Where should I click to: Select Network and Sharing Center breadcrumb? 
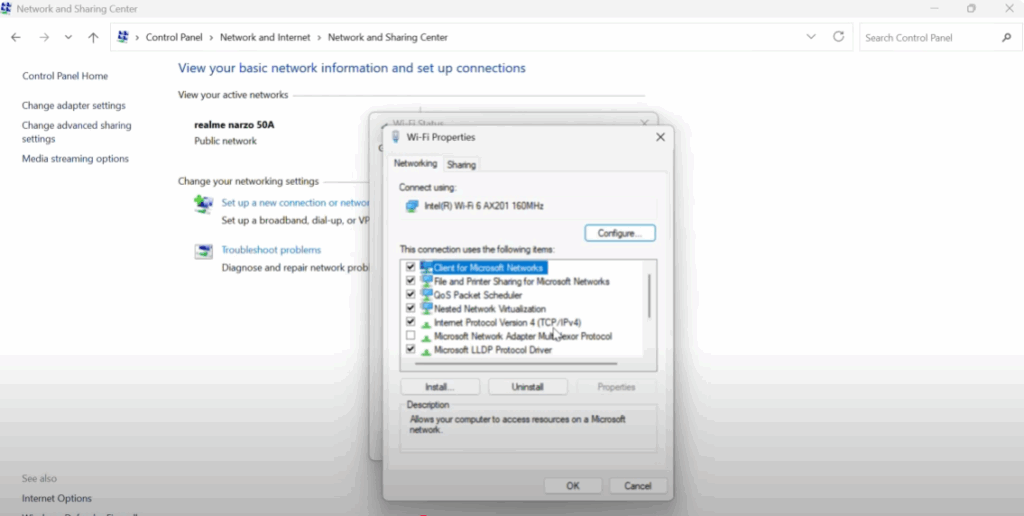pos(388,38)
